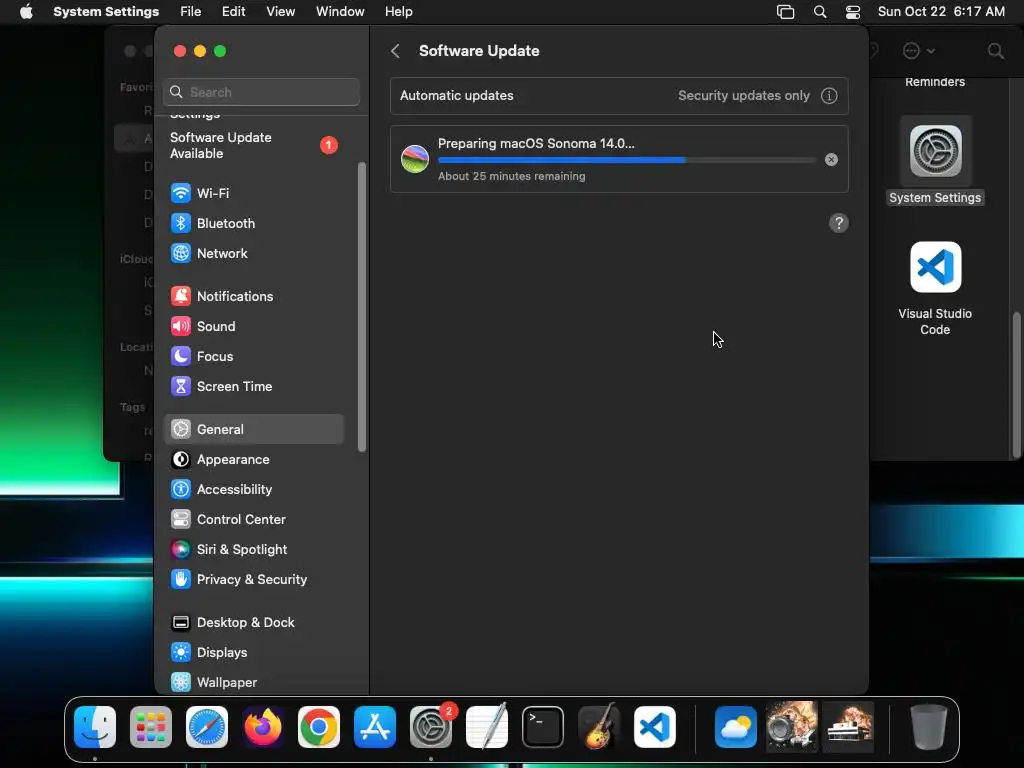Open Launchpad from the Dock
The height and width of the screenshot is (768, 1024).
click(151, 727)
